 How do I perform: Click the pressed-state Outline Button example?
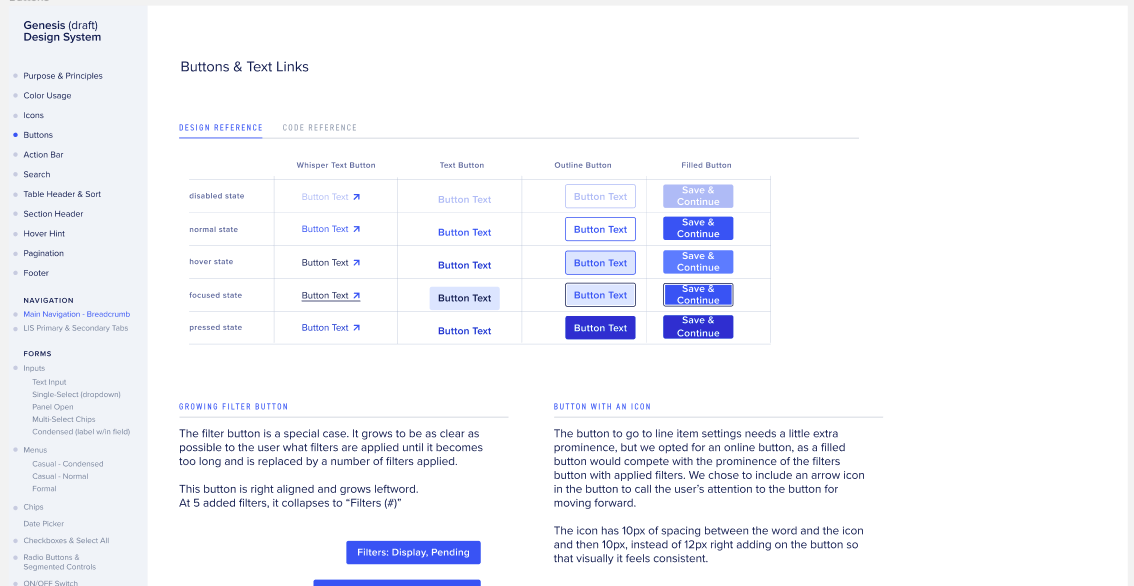(x=600, y=328)
